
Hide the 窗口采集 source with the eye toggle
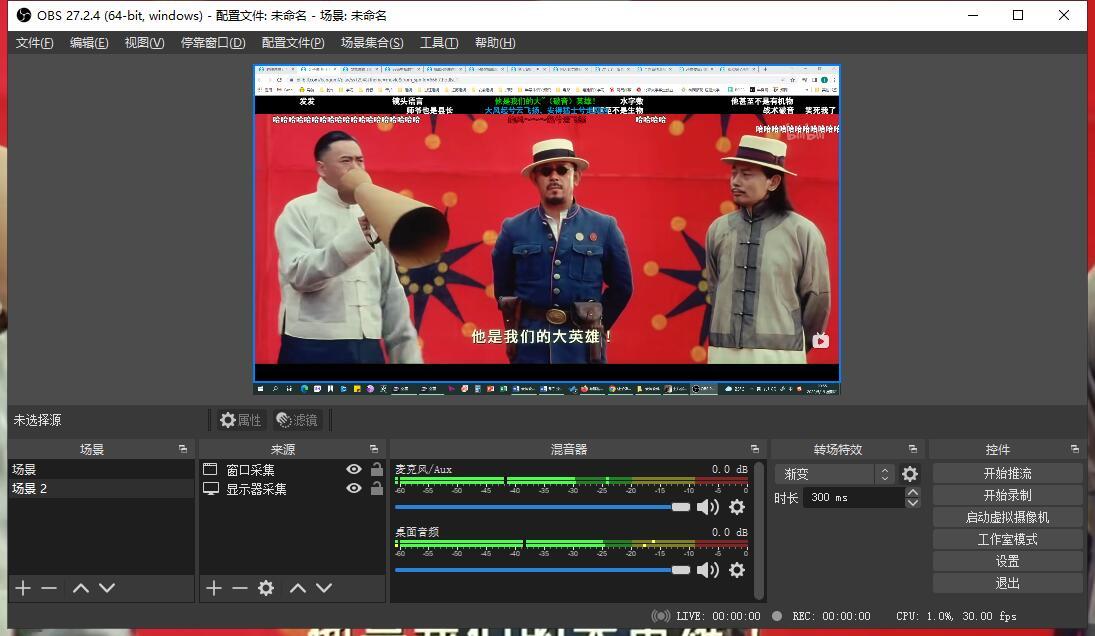tap(353, 468)
